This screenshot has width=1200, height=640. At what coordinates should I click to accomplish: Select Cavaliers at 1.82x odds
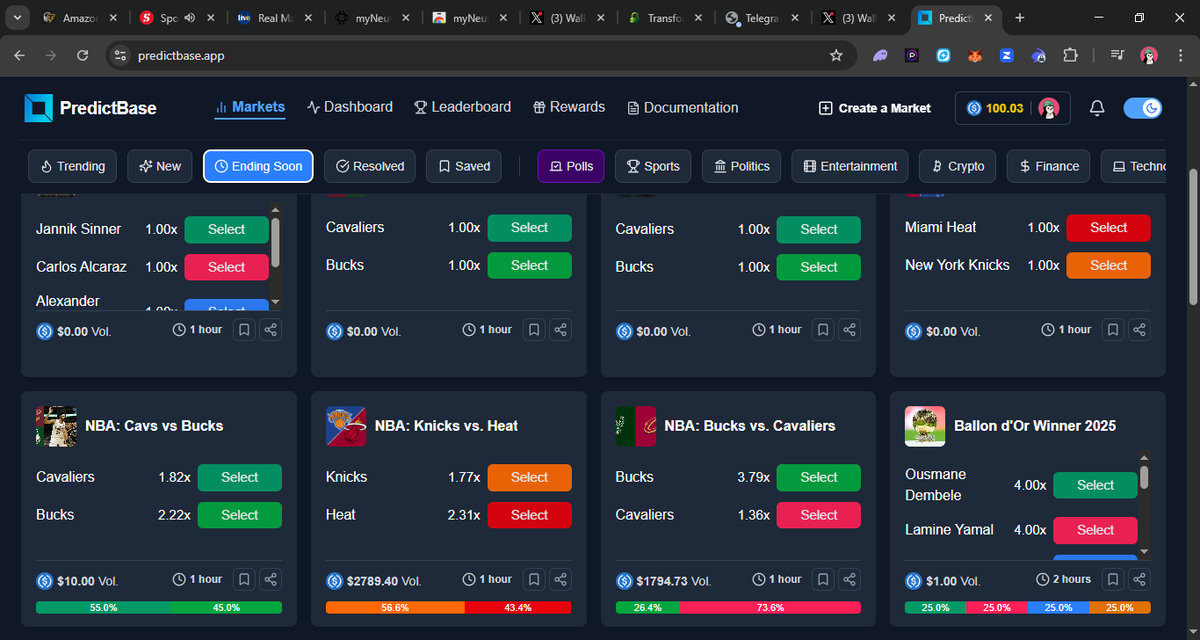(239, 478)
